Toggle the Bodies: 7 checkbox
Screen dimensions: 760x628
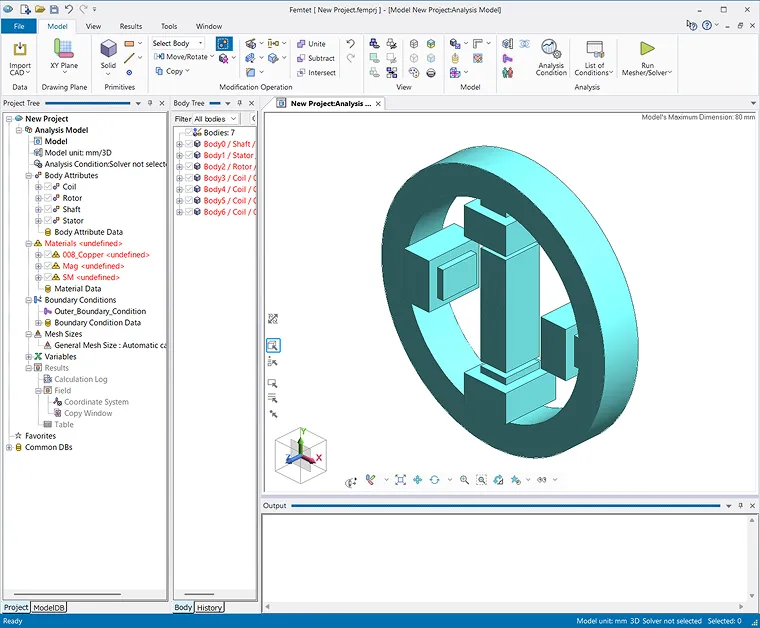point(189,132)
